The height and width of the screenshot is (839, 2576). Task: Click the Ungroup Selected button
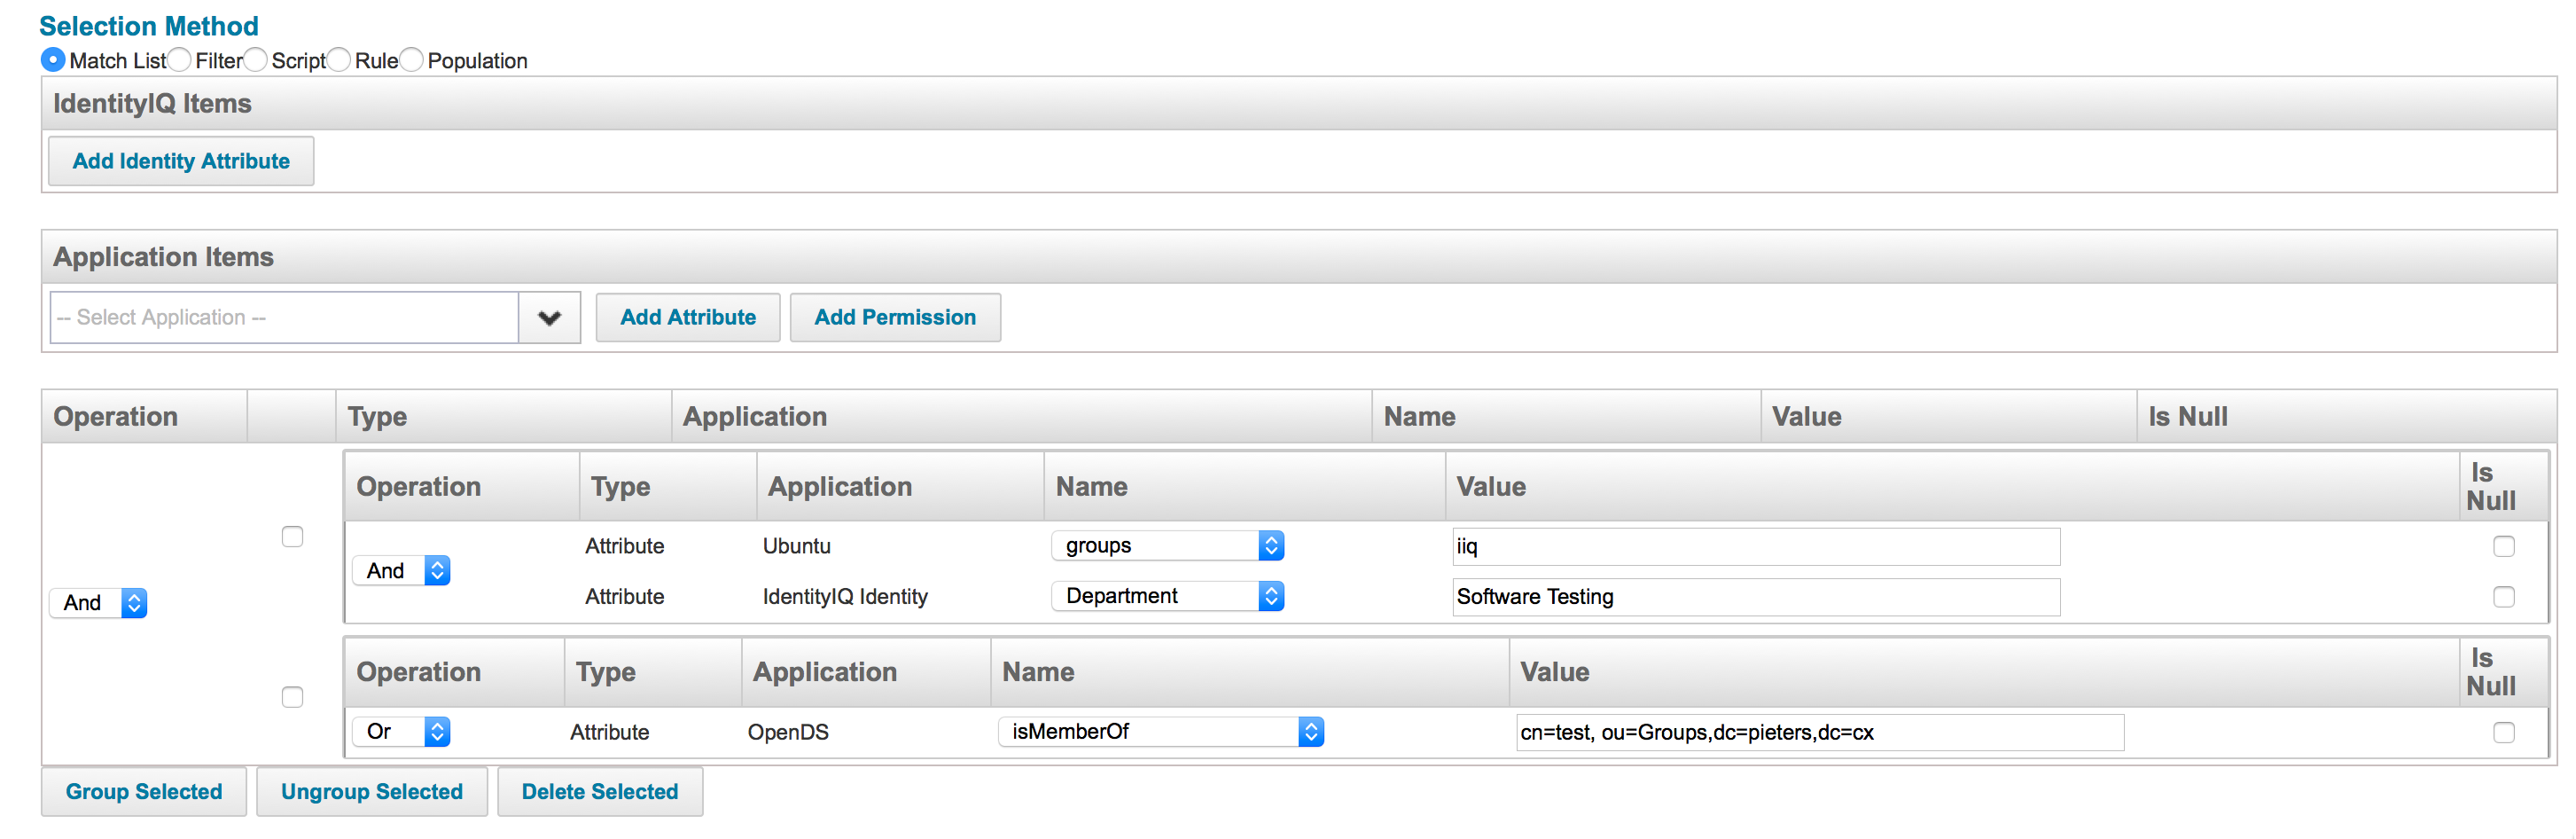(372, 792)
